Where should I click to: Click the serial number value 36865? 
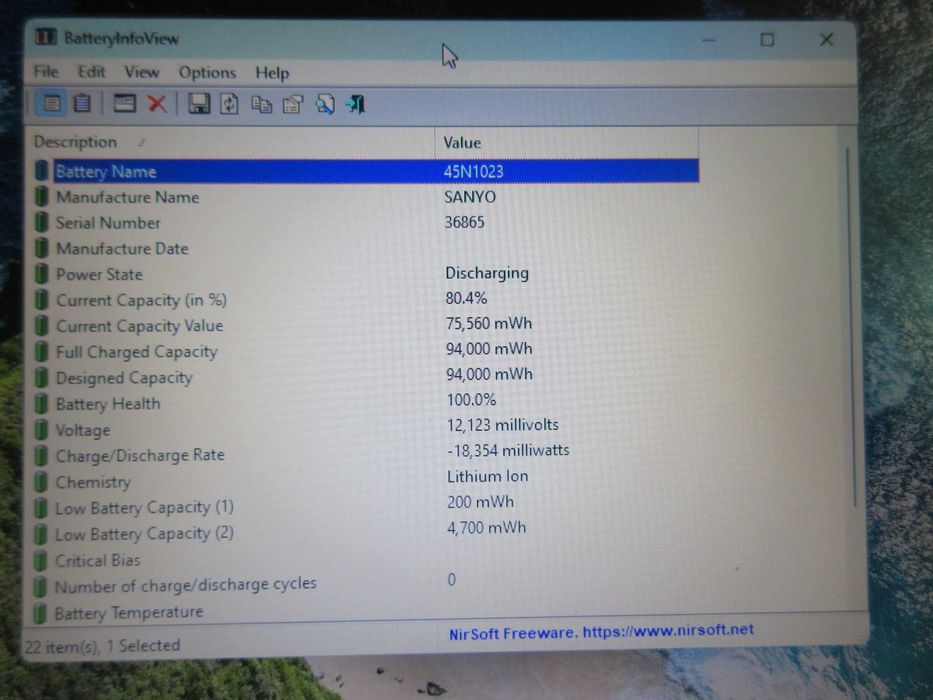(465, 222)
